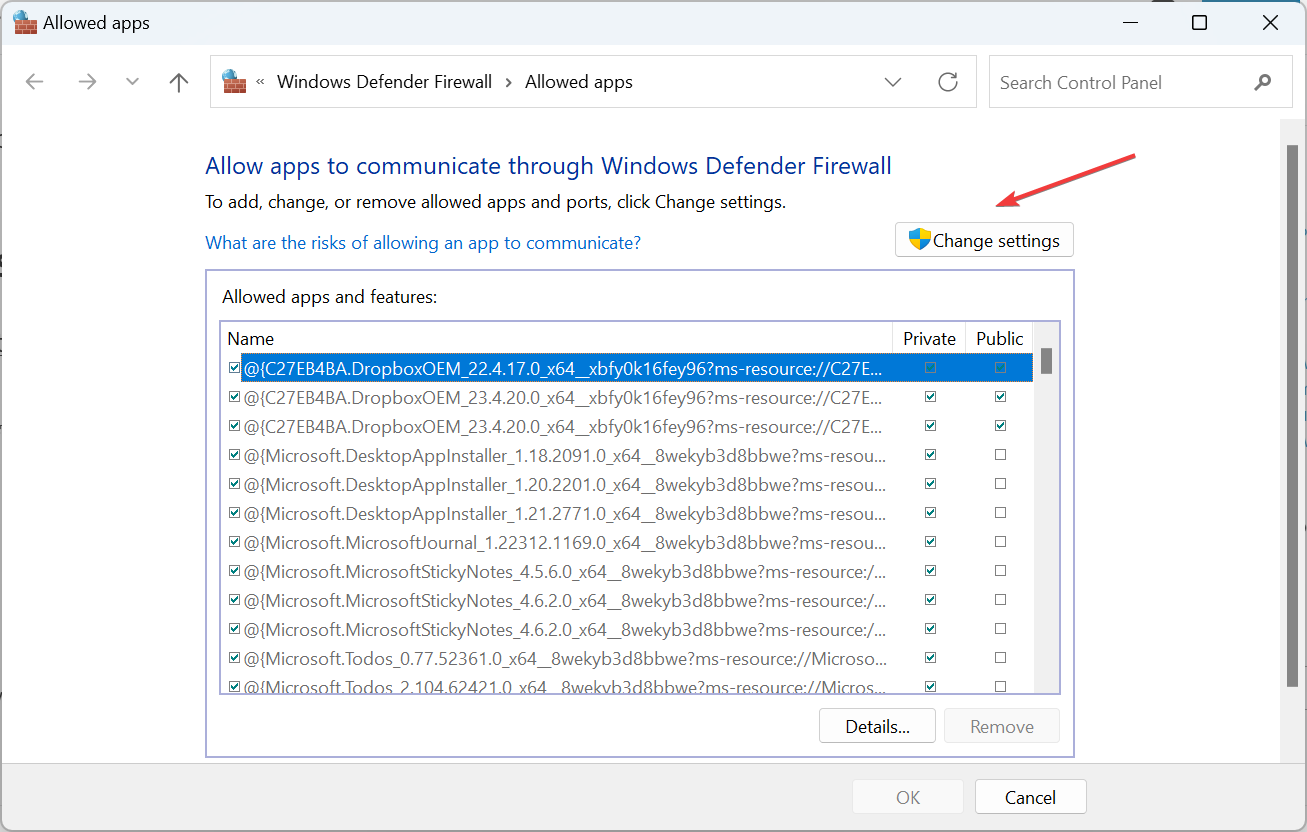This screenshot has width=1307, height=832.
Task: Click the apps list vertical scrollbar thumb
Action: pos(1046,361)
